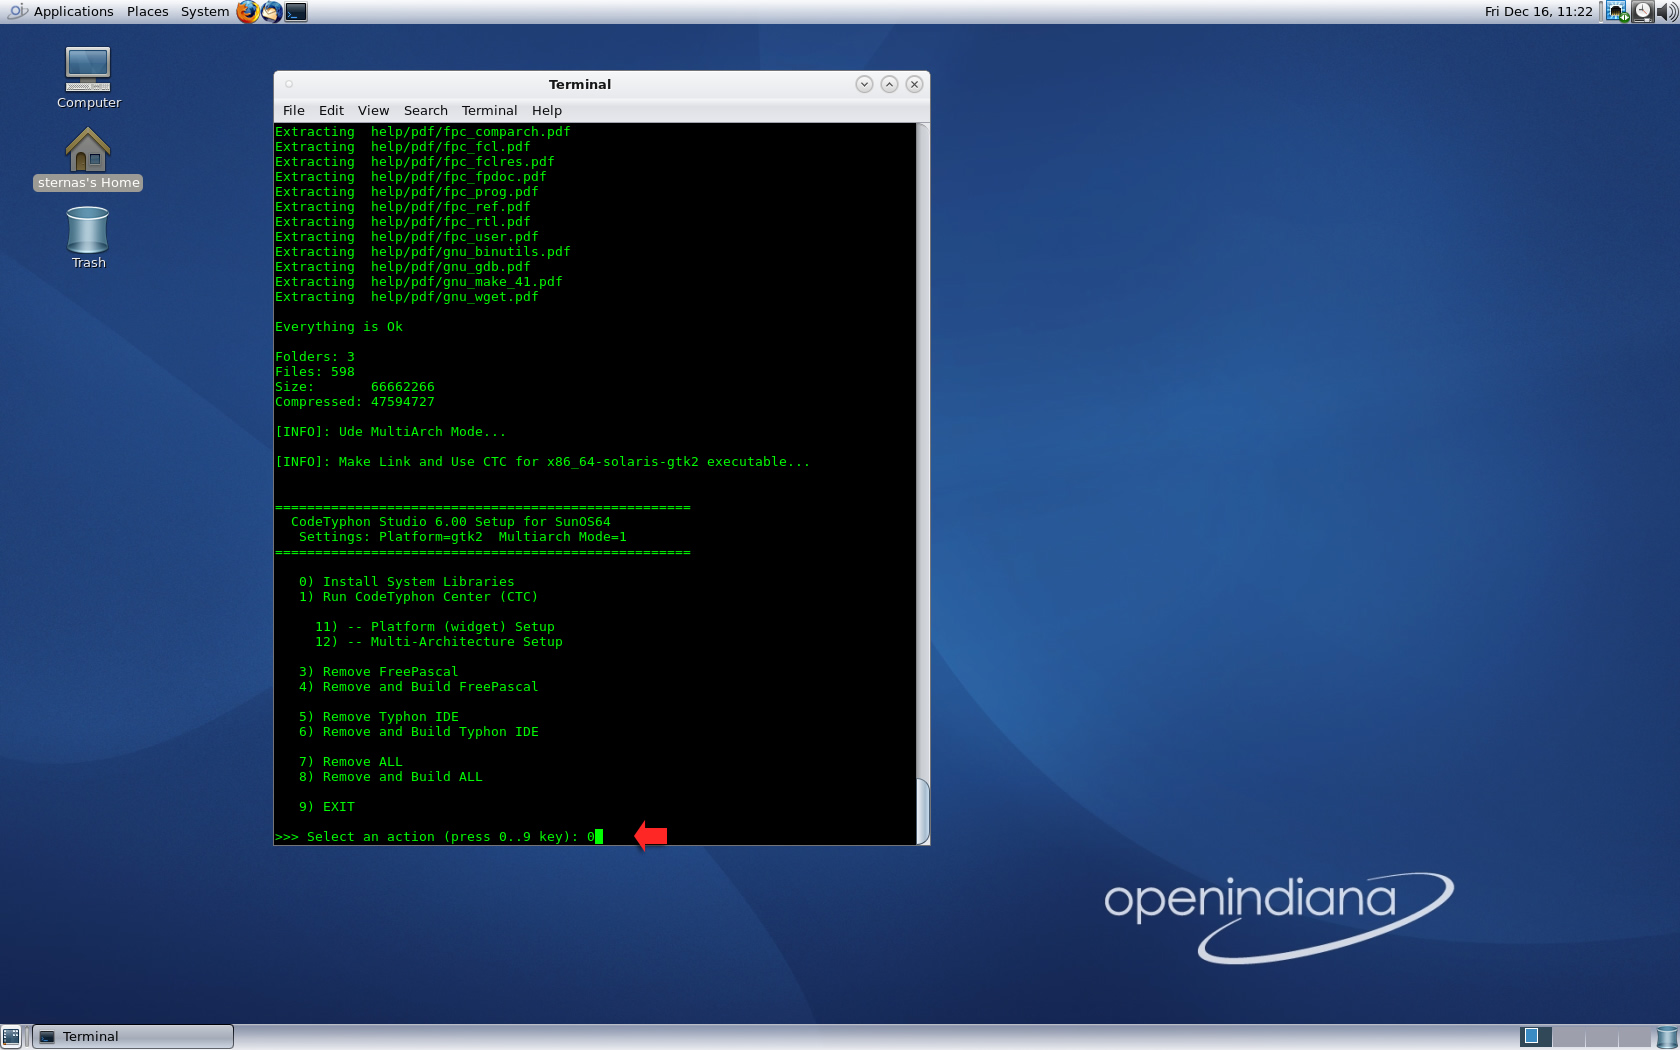Click '7) Remove ALL' line
This screenshot has height=1050, width=1680.
point(350,762)
